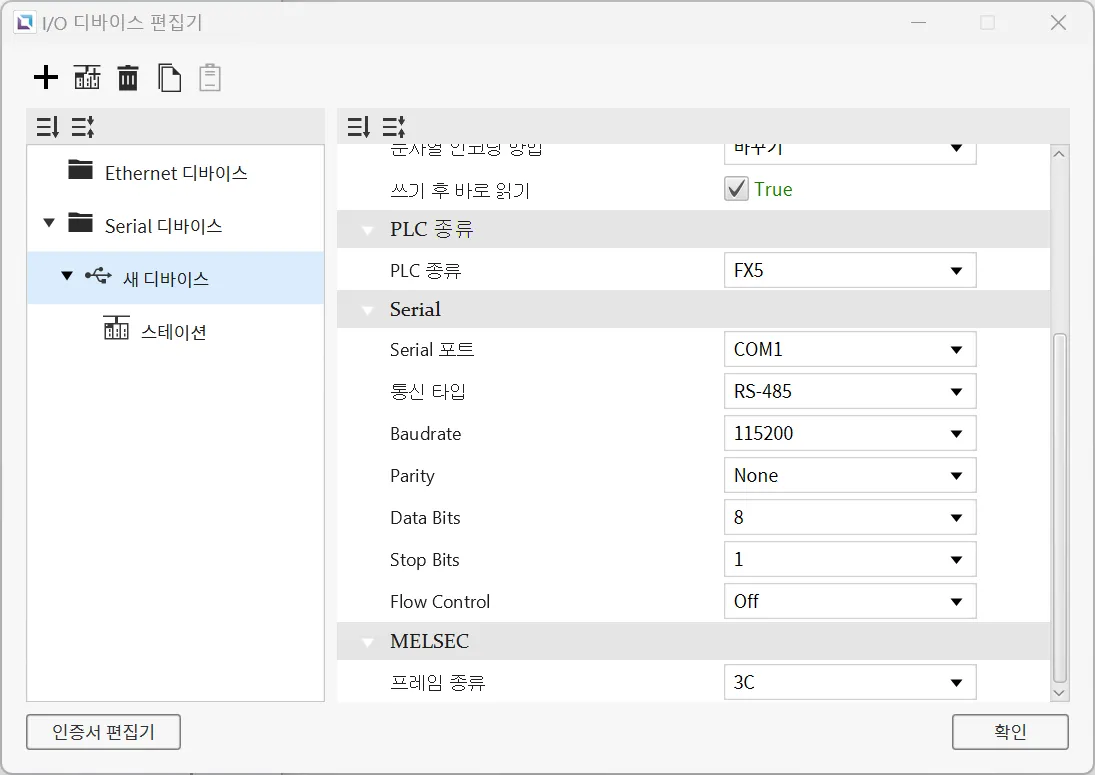The image size is (1095, 775).
Task: Collapse the Serial property section
Action: (369, 310)
